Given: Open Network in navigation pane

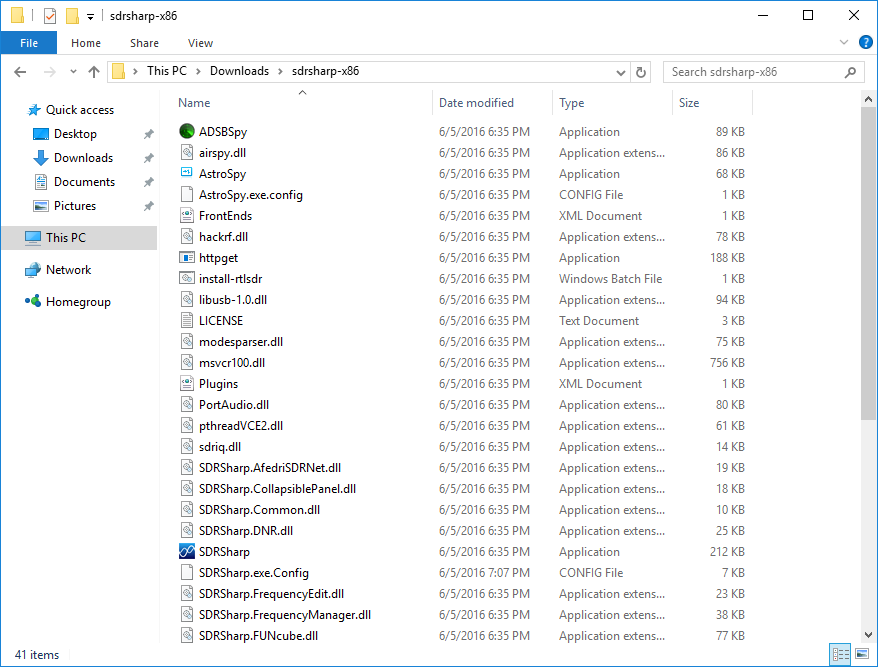Looking at the screenshot, I should point(68,270).
